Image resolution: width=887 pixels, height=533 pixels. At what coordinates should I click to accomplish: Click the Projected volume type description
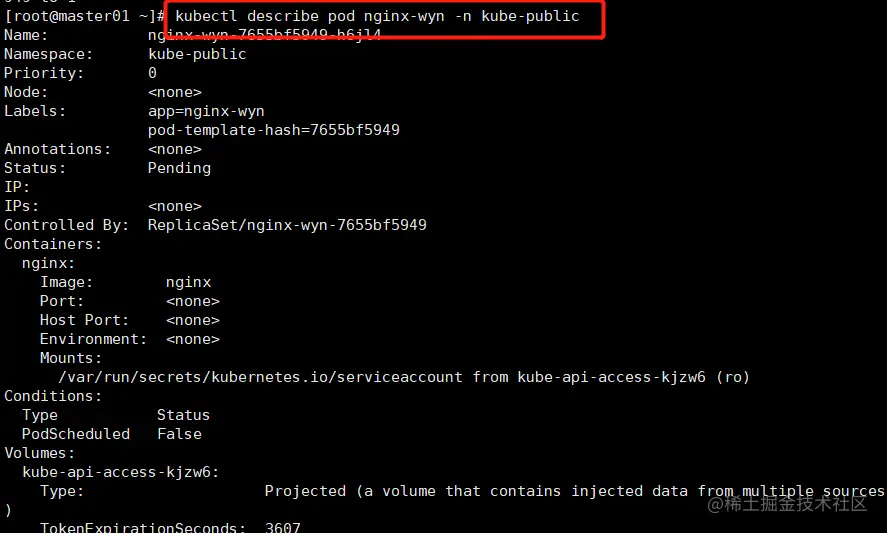tap(574, 491)
